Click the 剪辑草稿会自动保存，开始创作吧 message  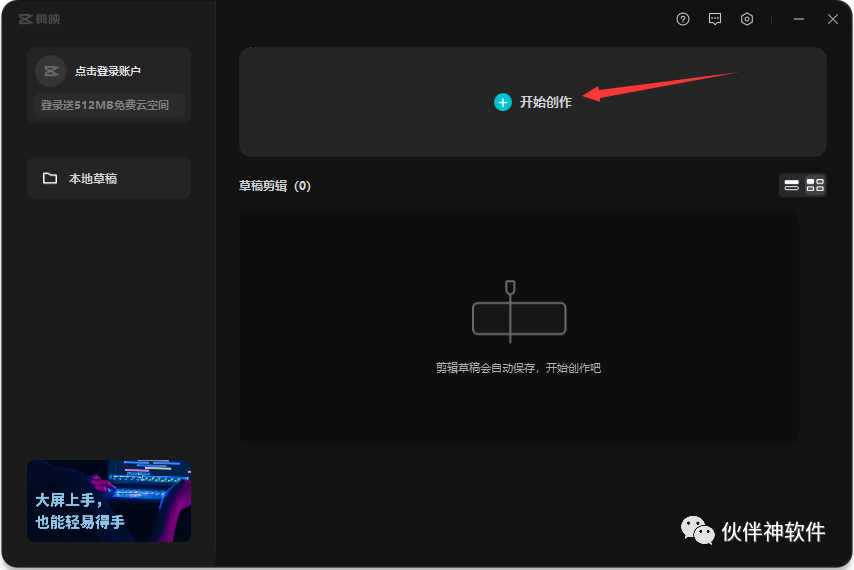coord(518,368)
